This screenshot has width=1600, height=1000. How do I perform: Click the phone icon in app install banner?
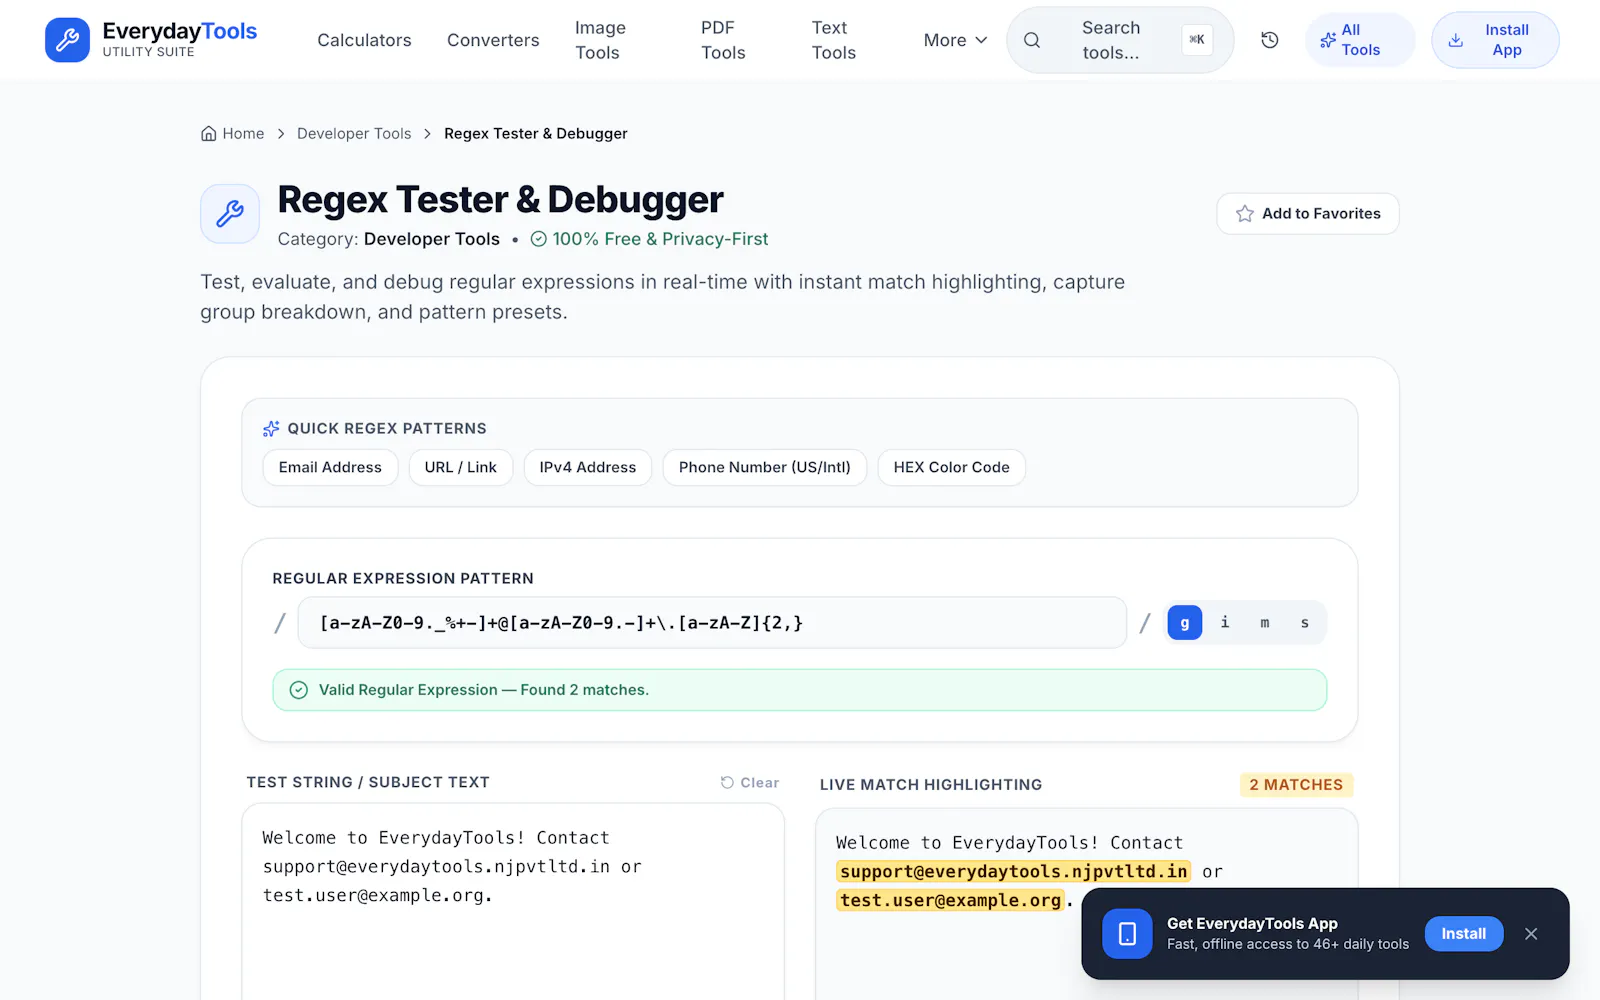pyautogui.click(x=1127, y=934)
